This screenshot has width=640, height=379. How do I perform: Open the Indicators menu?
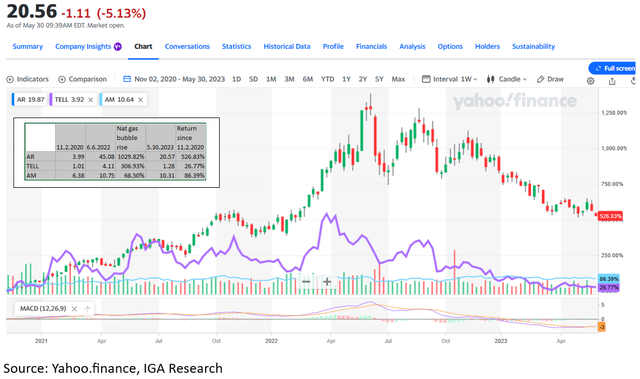pos(28,79)
